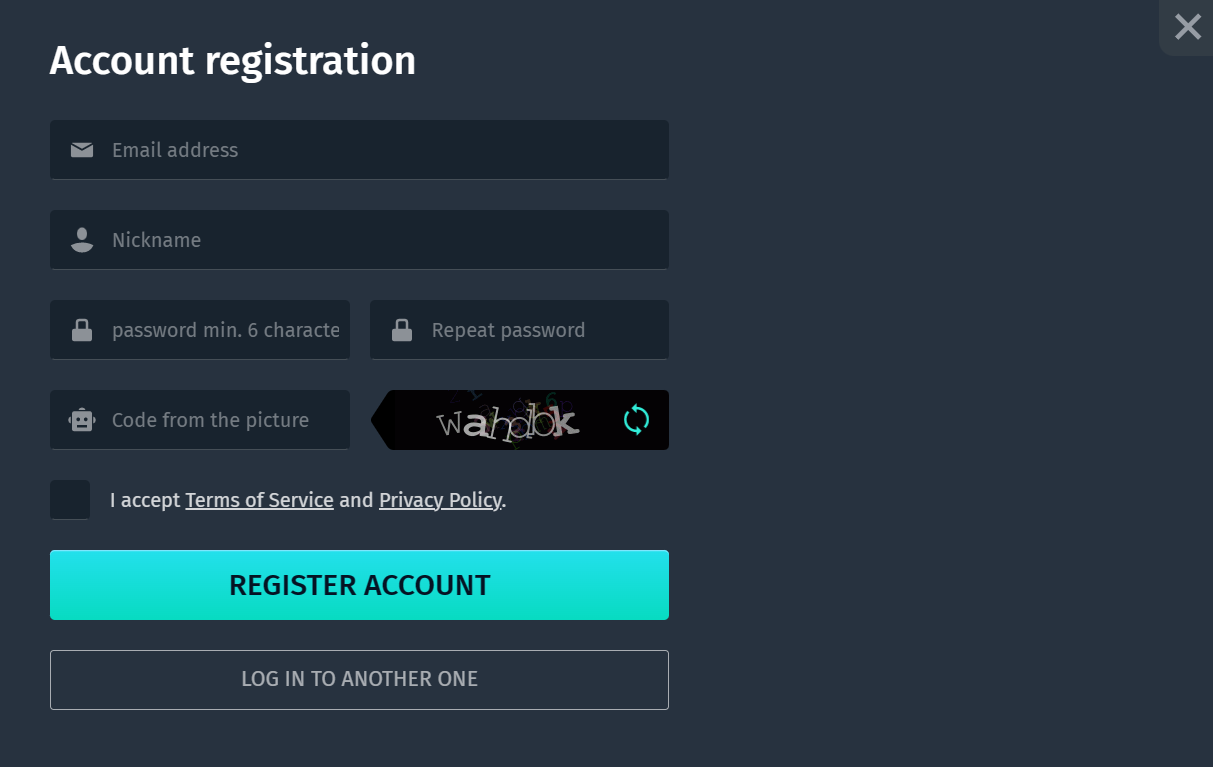Activate the Repeat password field

point(519,330)
